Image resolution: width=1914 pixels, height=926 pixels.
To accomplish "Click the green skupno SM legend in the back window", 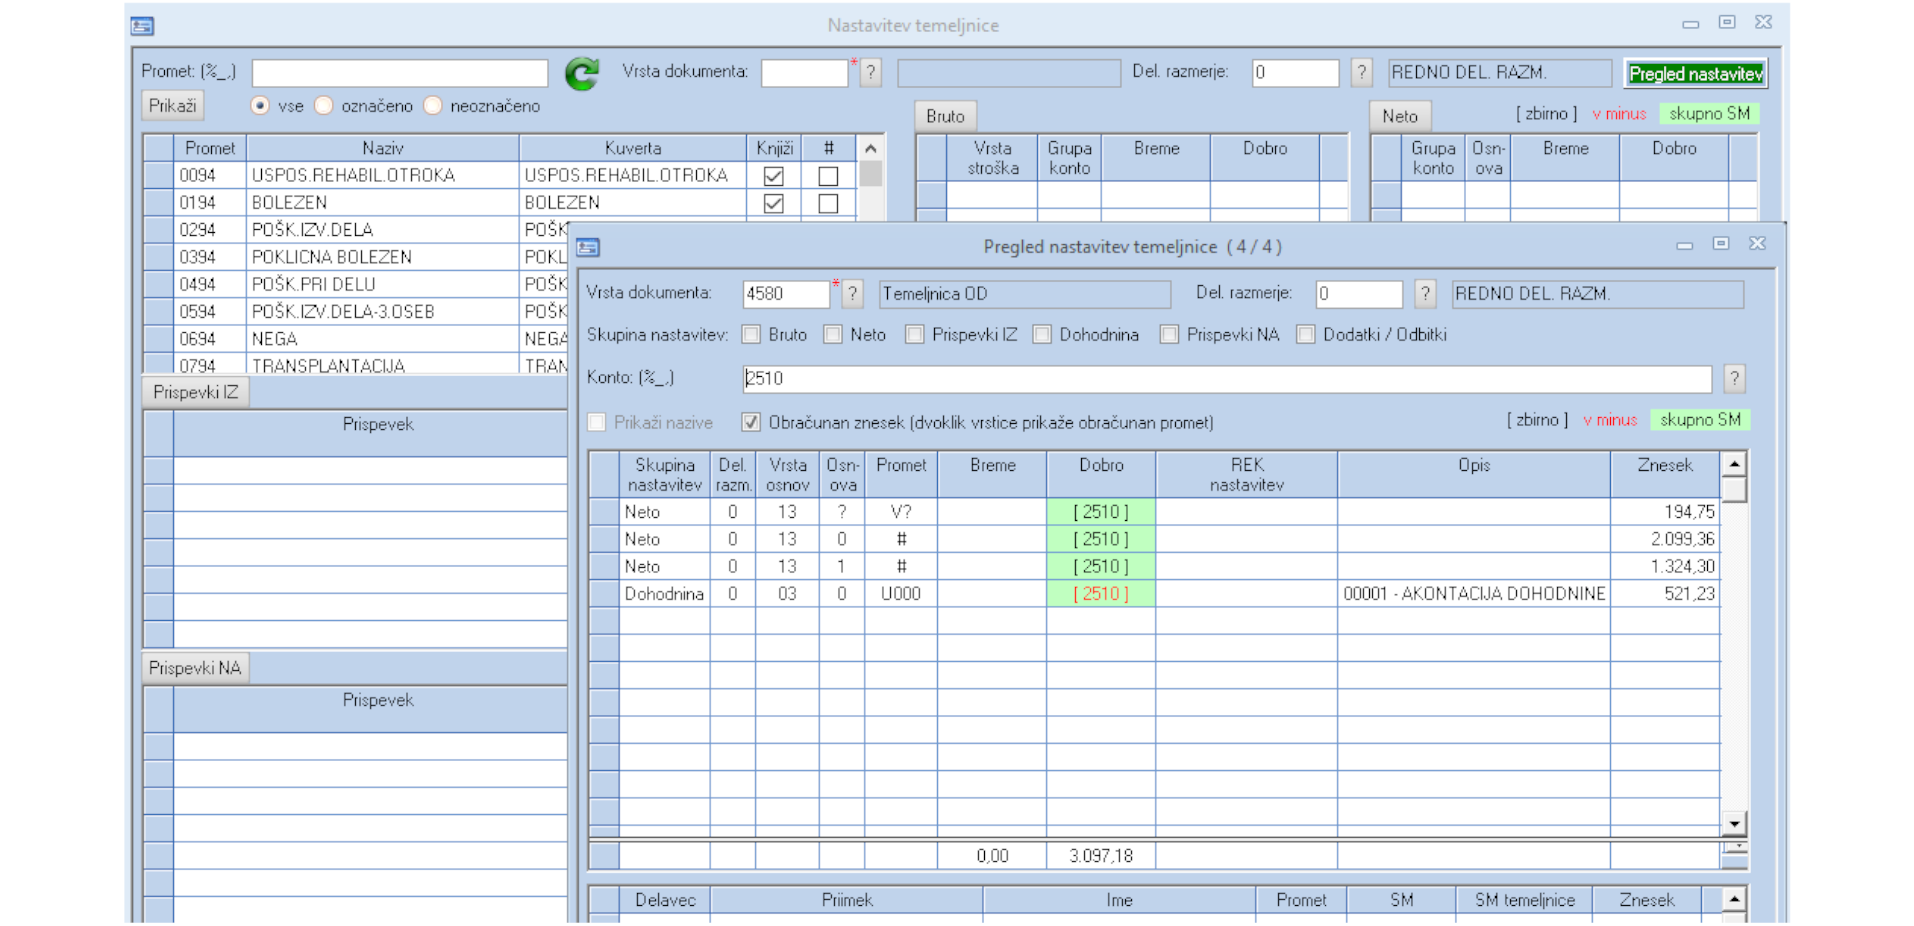I will tap(1709, 114).
